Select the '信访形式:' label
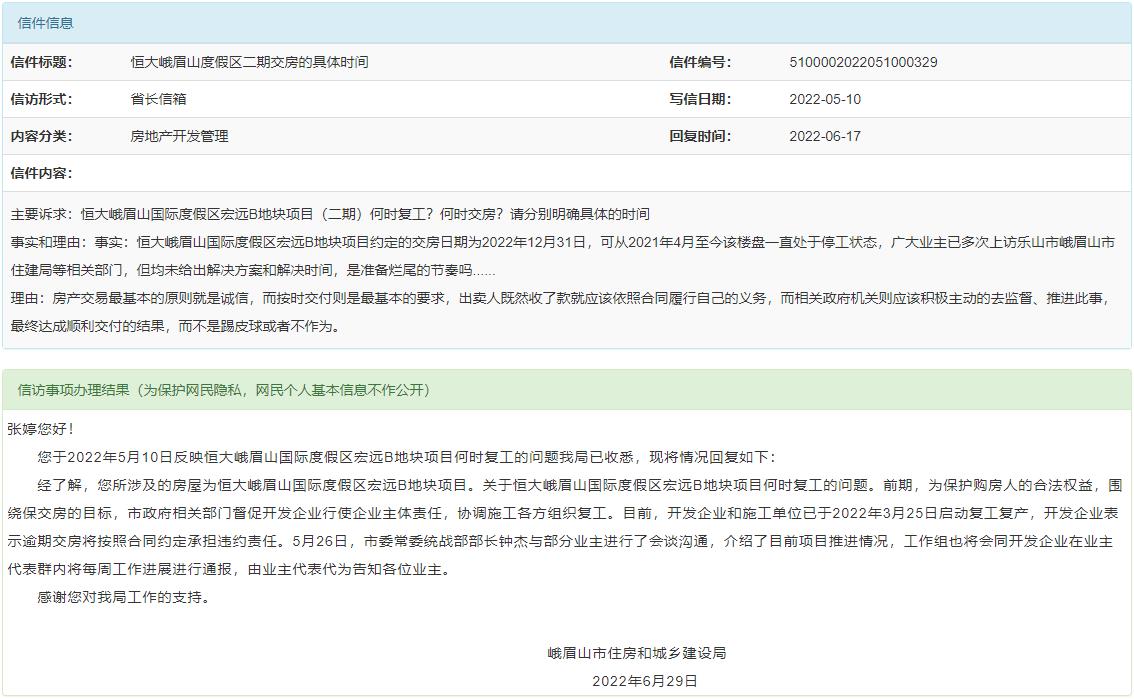The width and height of the screenshot is (1134, 699). (41, 99)
